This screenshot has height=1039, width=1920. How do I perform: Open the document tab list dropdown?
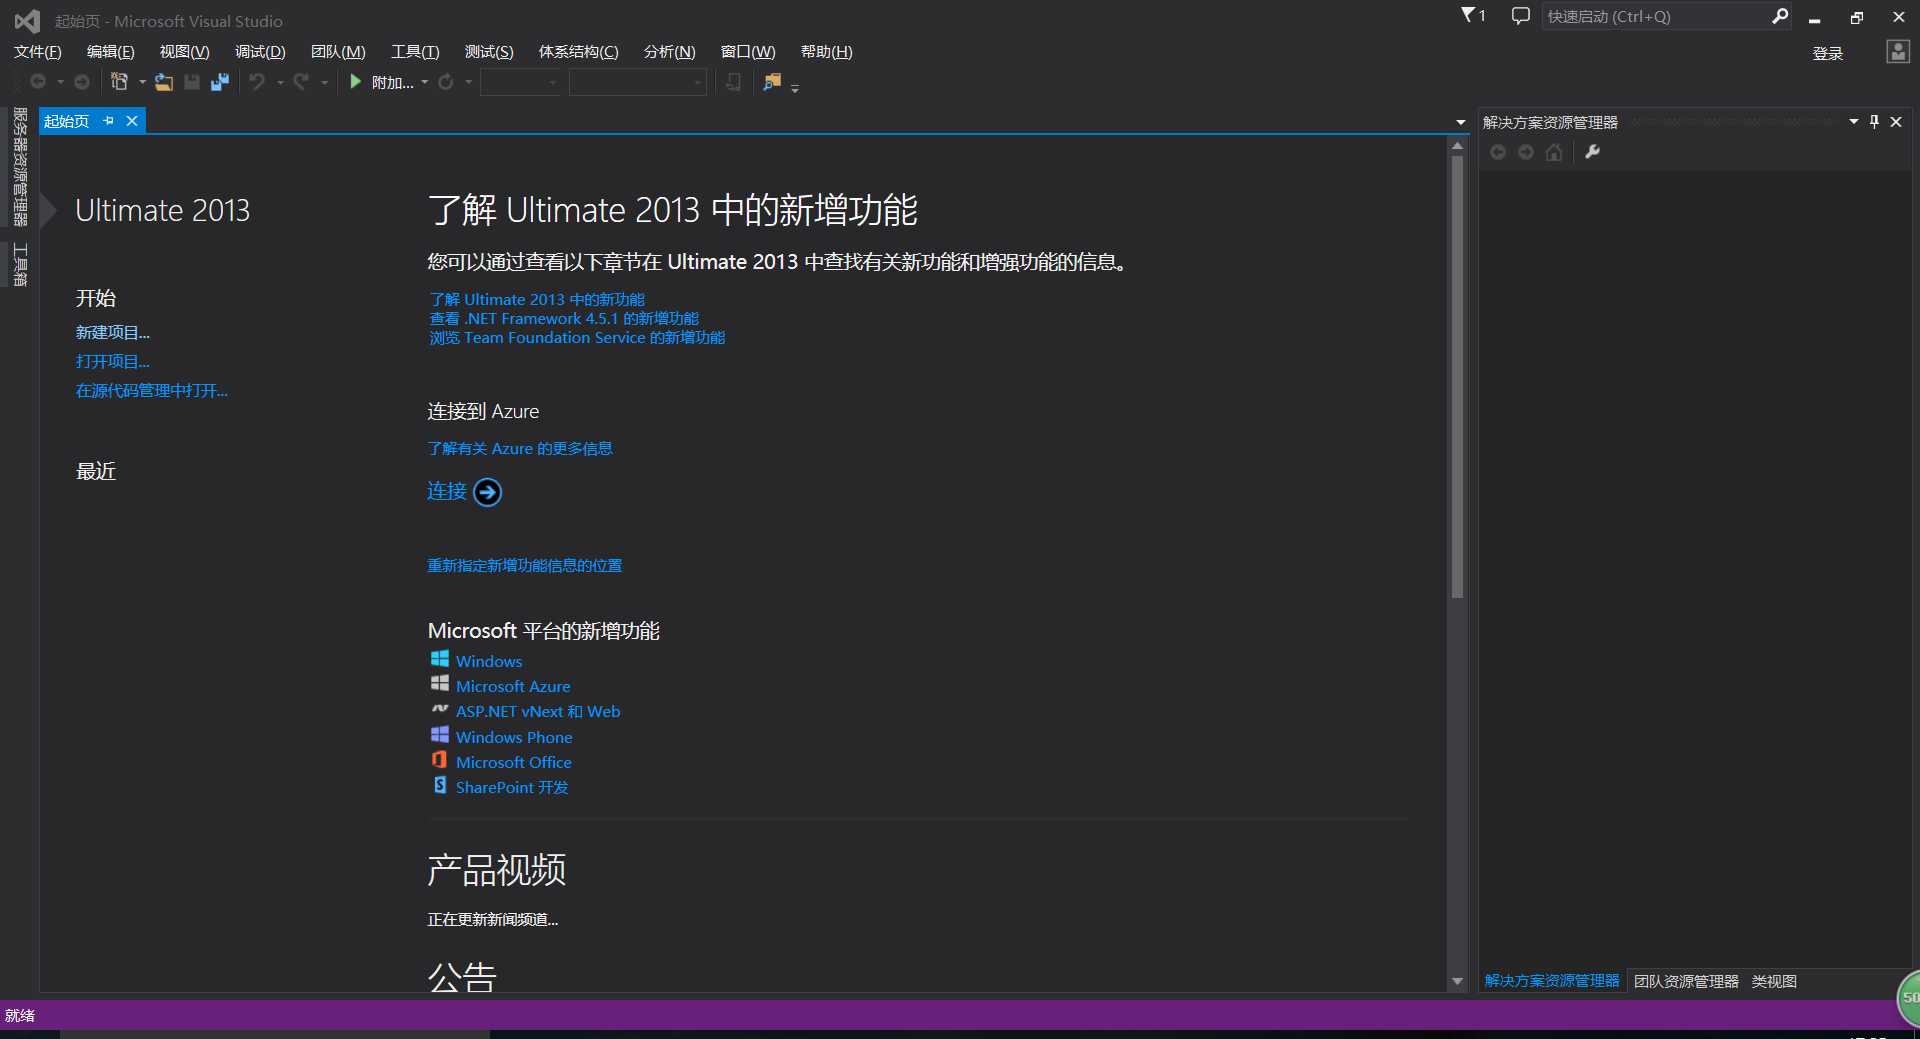click(x=1461, y=122)
